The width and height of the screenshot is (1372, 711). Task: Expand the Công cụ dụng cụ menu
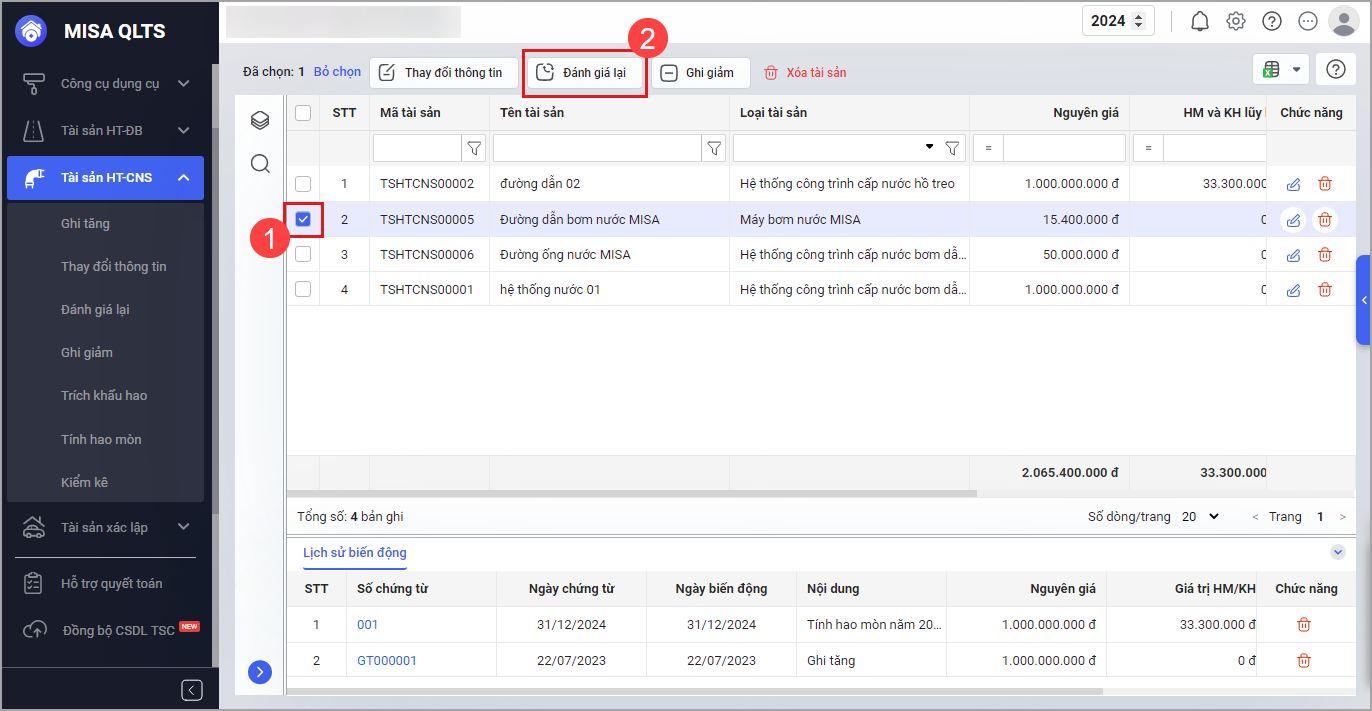[x=110, y=84]
